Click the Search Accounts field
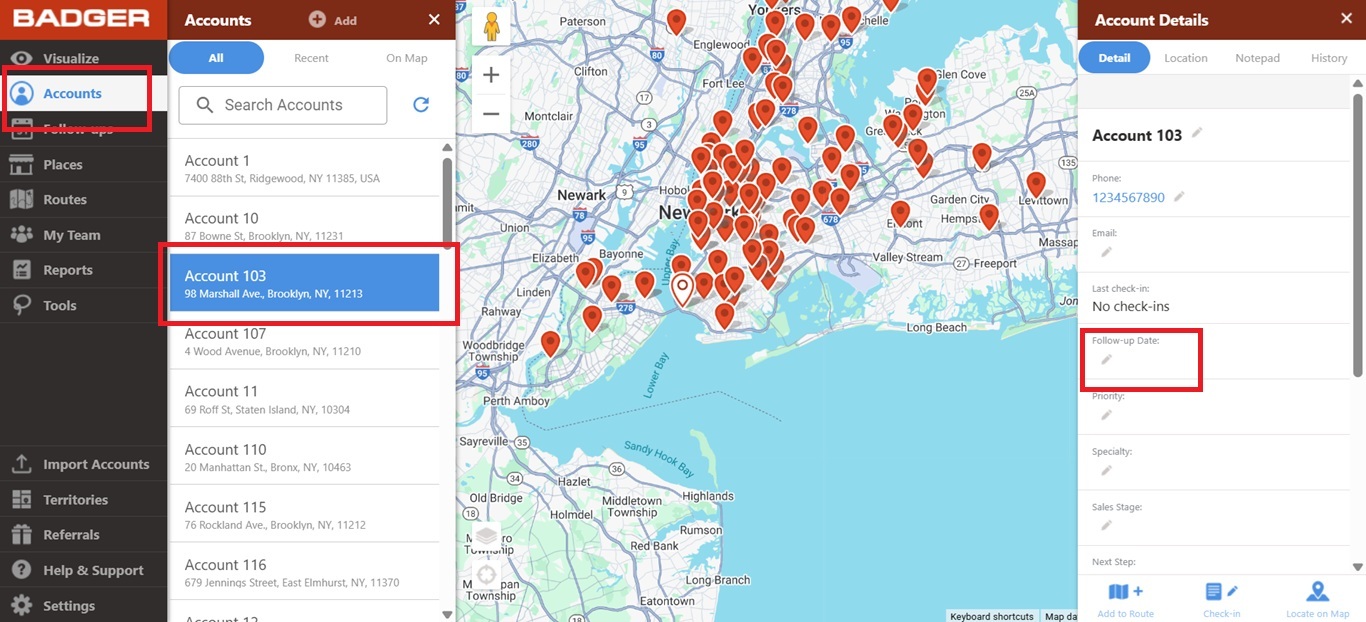Image resolution: width=1366 pixels, height=622 pixels. (x=283, y=105)
